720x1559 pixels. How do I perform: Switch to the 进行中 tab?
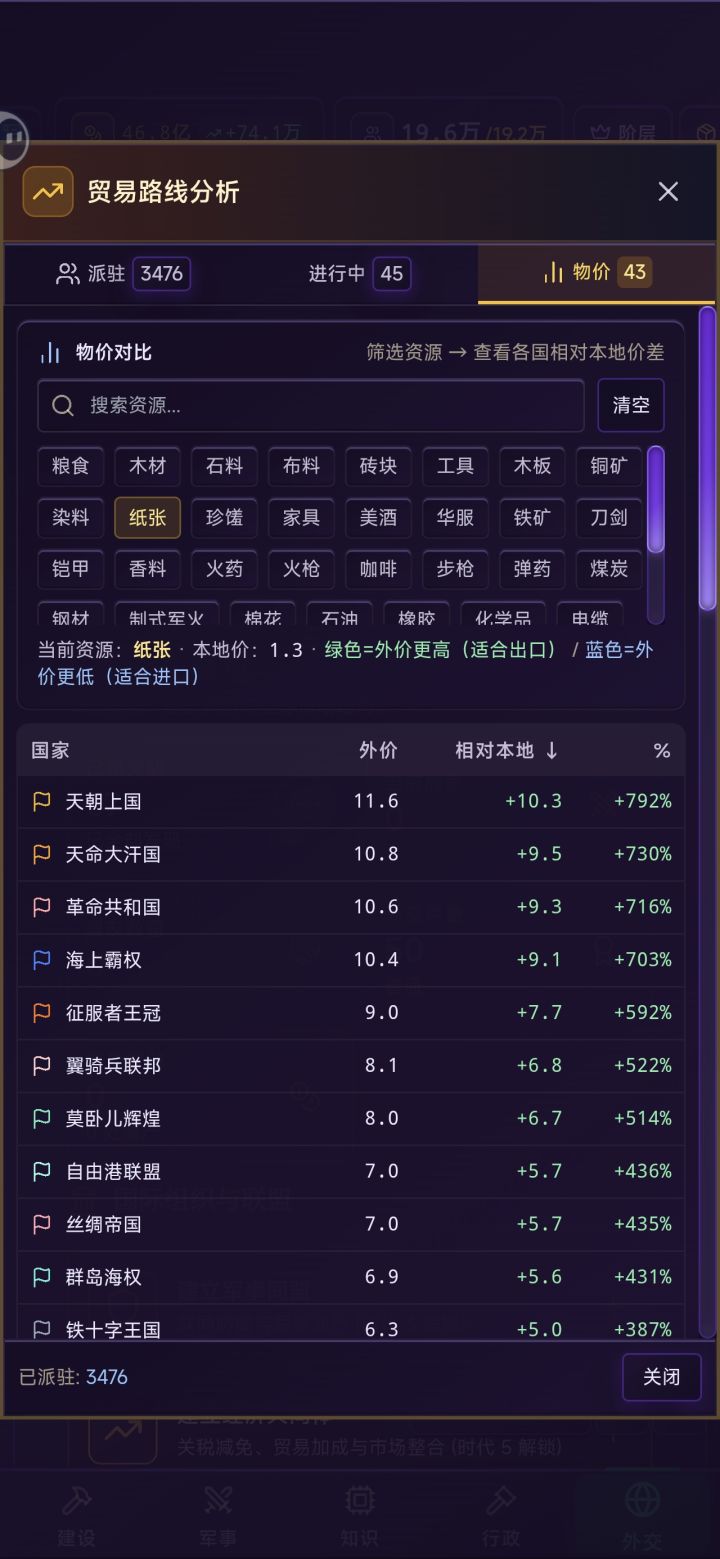[x=359, y=273]
